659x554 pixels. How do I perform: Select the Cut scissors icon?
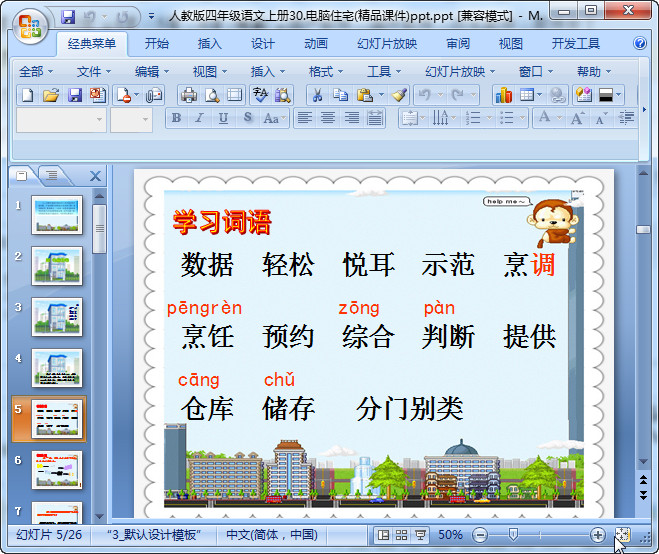(x=317, y=95)
